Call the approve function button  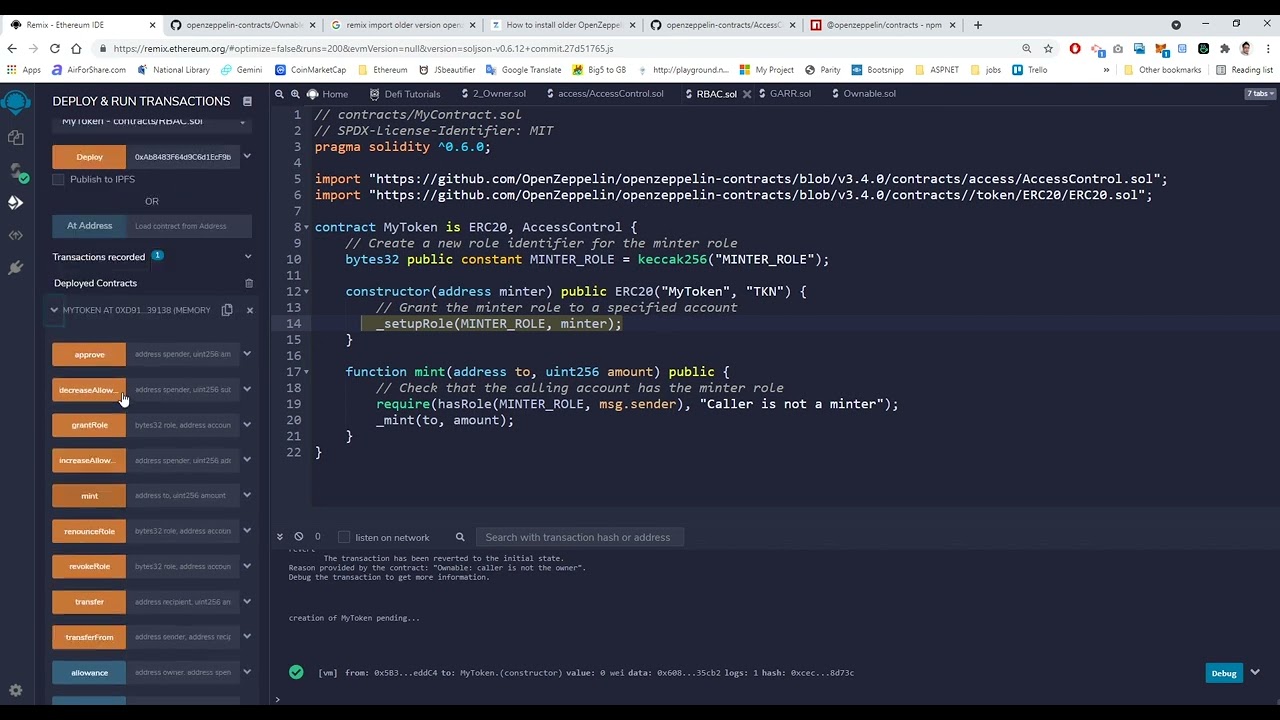point(89,354)
